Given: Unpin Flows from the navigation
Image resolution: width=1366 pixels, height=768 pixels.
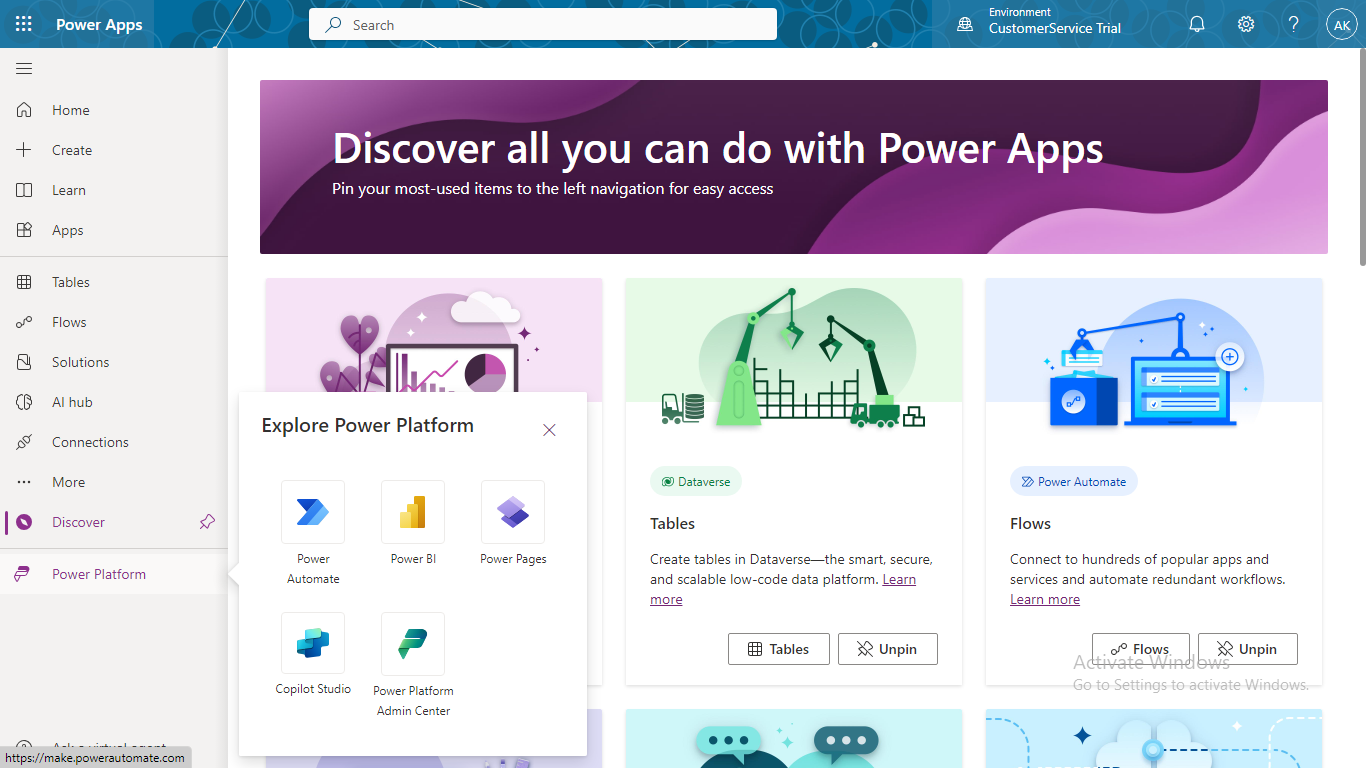Looking at the screenshot, I should click(x=1247, y=649).
